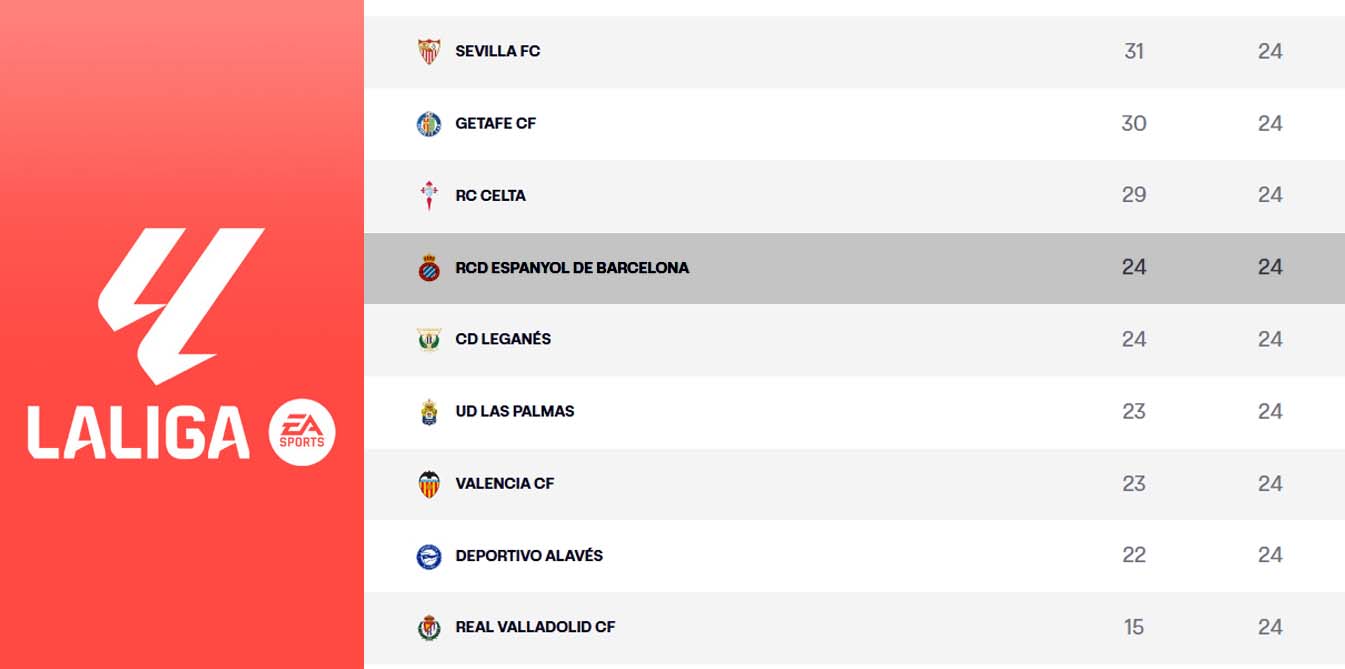The image size is (1345, 669).
Task: Click the UD Las Palmas crest icon
Action: pos(429,412)
